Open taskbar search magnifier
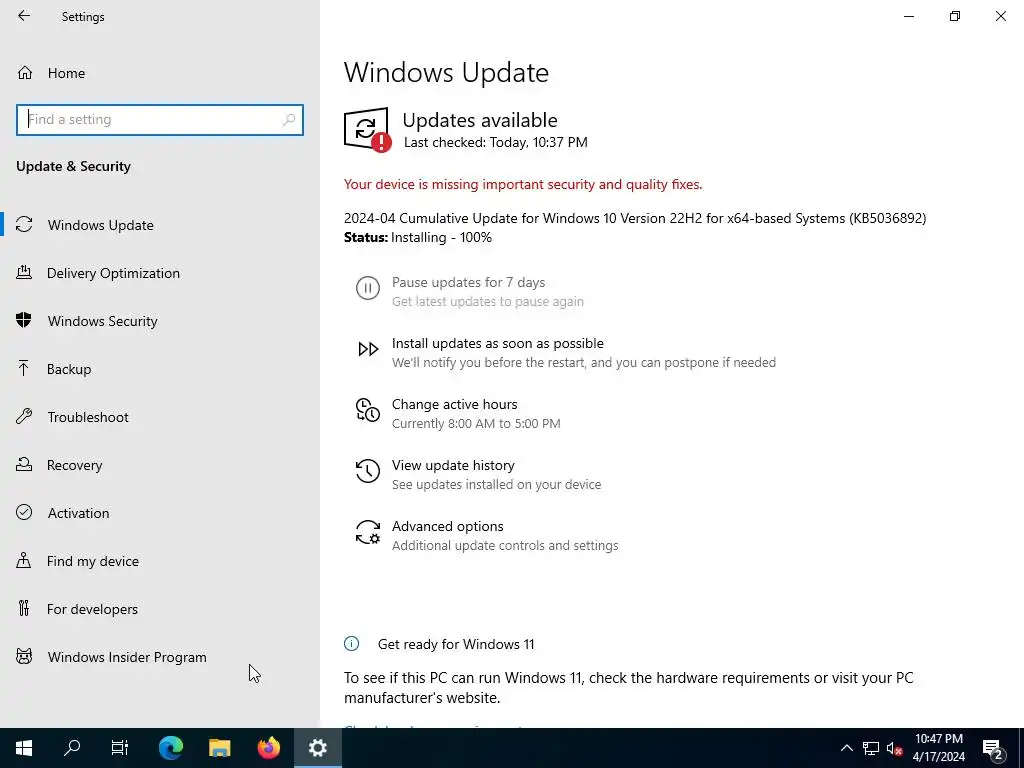This screenshot has height=768, width=1024. (72, 748)
